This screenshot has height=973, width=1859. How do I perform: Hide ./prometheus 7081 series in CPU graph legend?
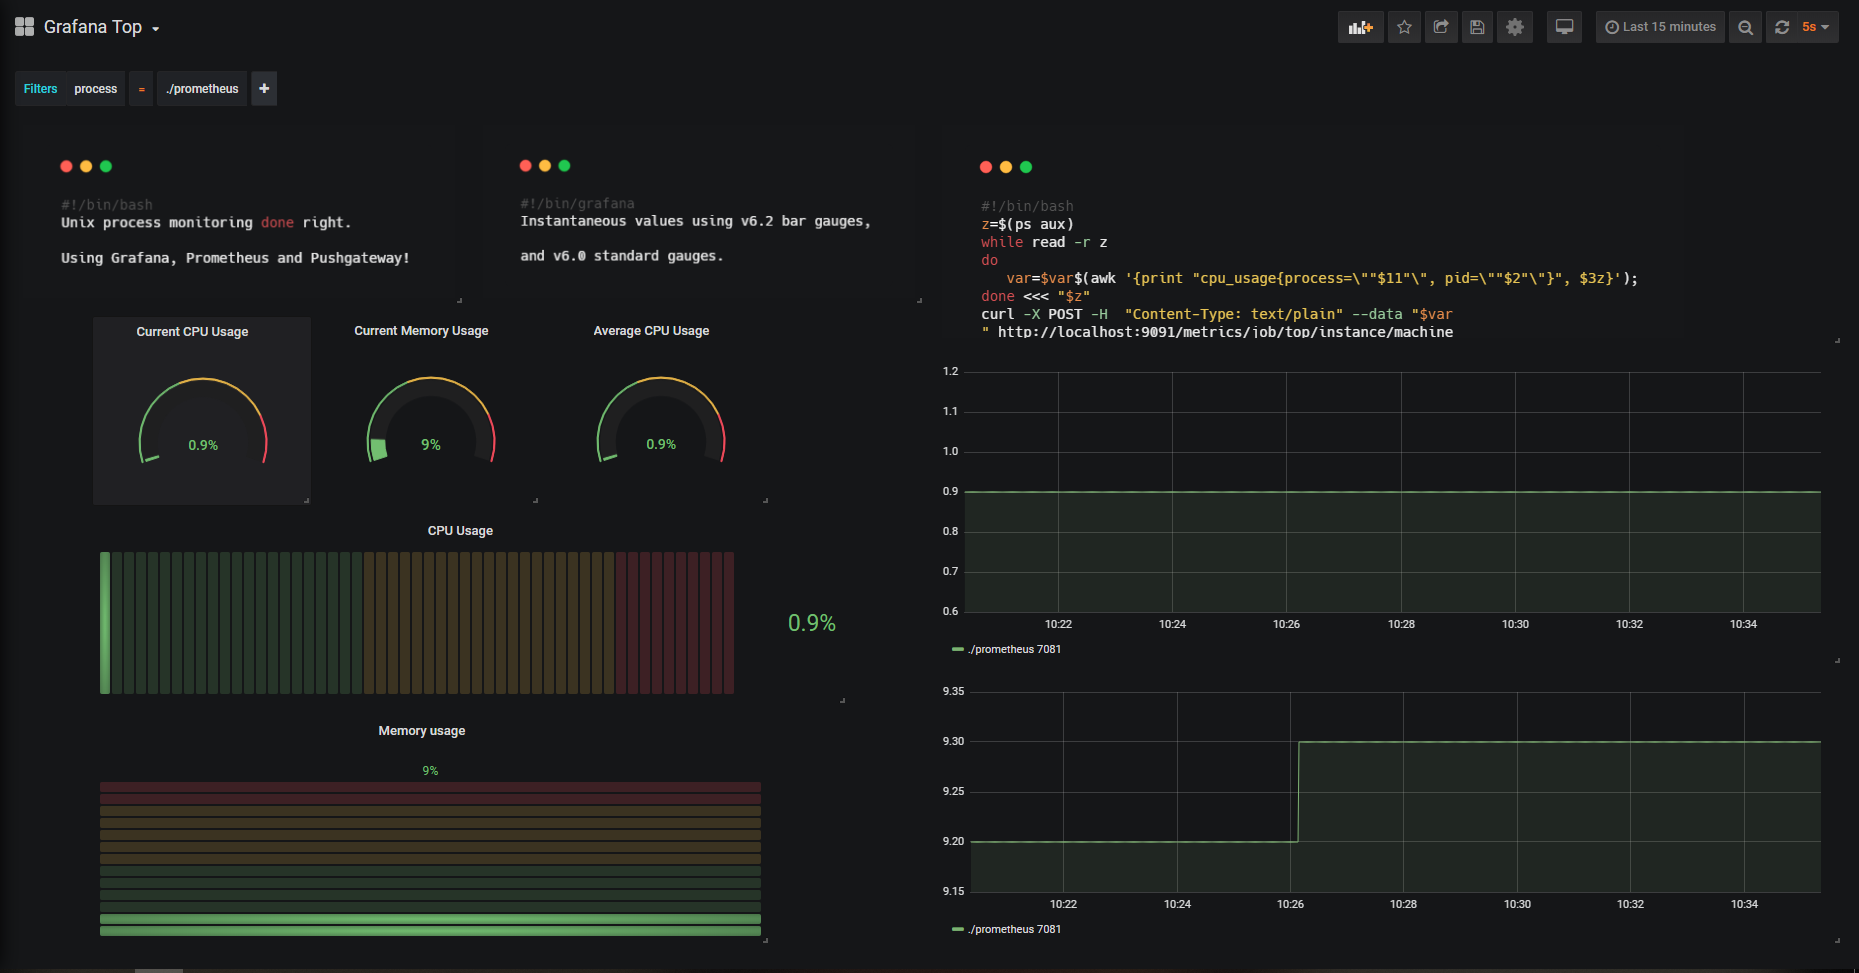point(1013,649)
